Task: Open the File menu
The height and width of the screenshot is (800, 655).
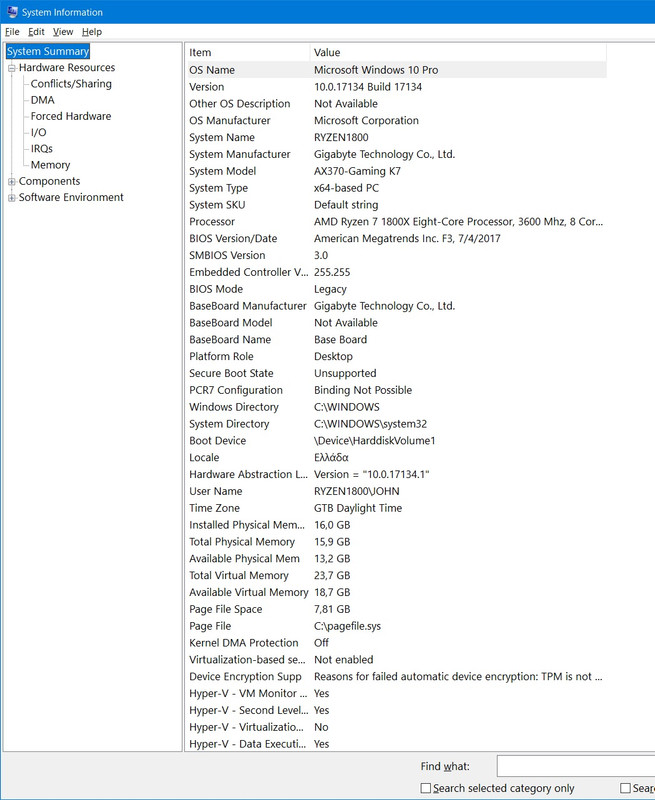Action: click(12, 32)
